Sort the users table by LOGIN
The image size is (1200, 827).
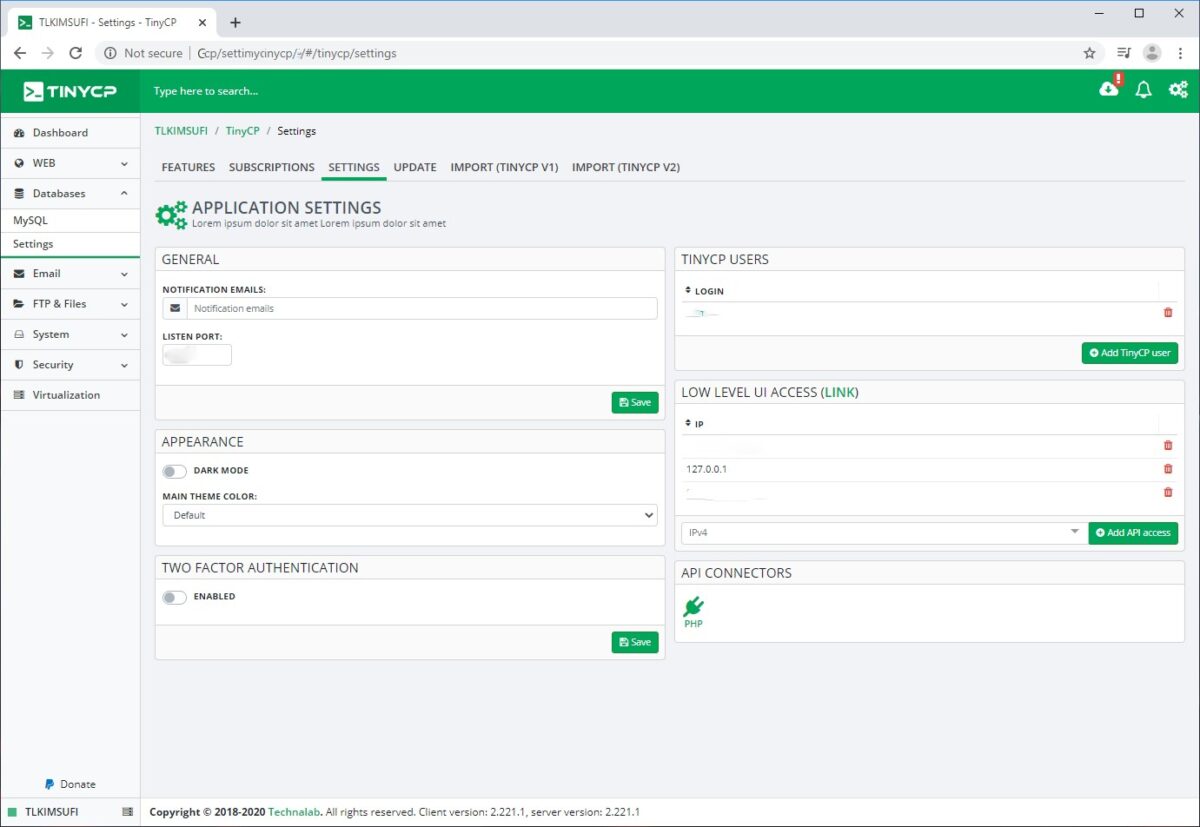[x=704, y=291]
